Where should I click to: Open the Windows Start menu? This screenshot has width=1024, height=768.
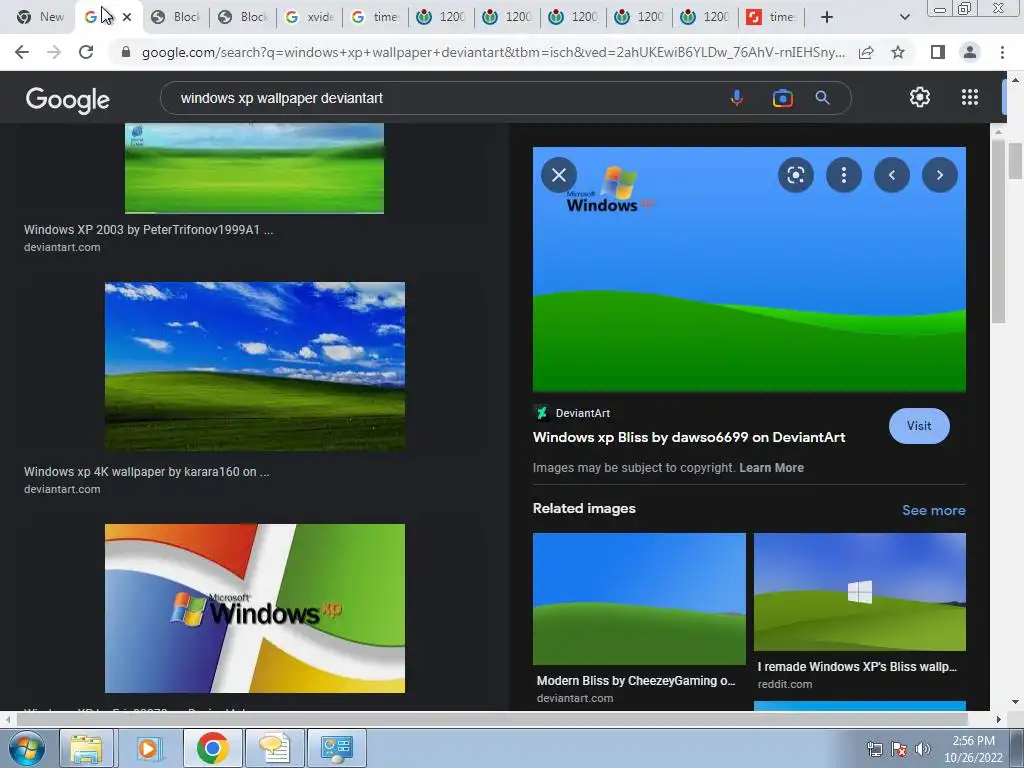point(26,748)
